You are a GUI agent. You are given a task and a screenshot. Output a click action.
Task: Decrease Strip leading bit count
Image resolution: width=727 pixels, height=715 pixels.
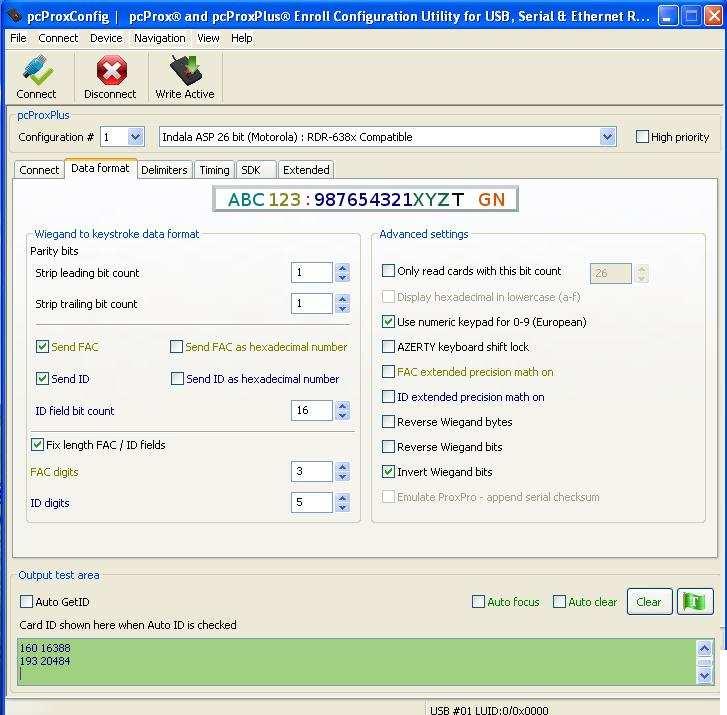point(343,277)
